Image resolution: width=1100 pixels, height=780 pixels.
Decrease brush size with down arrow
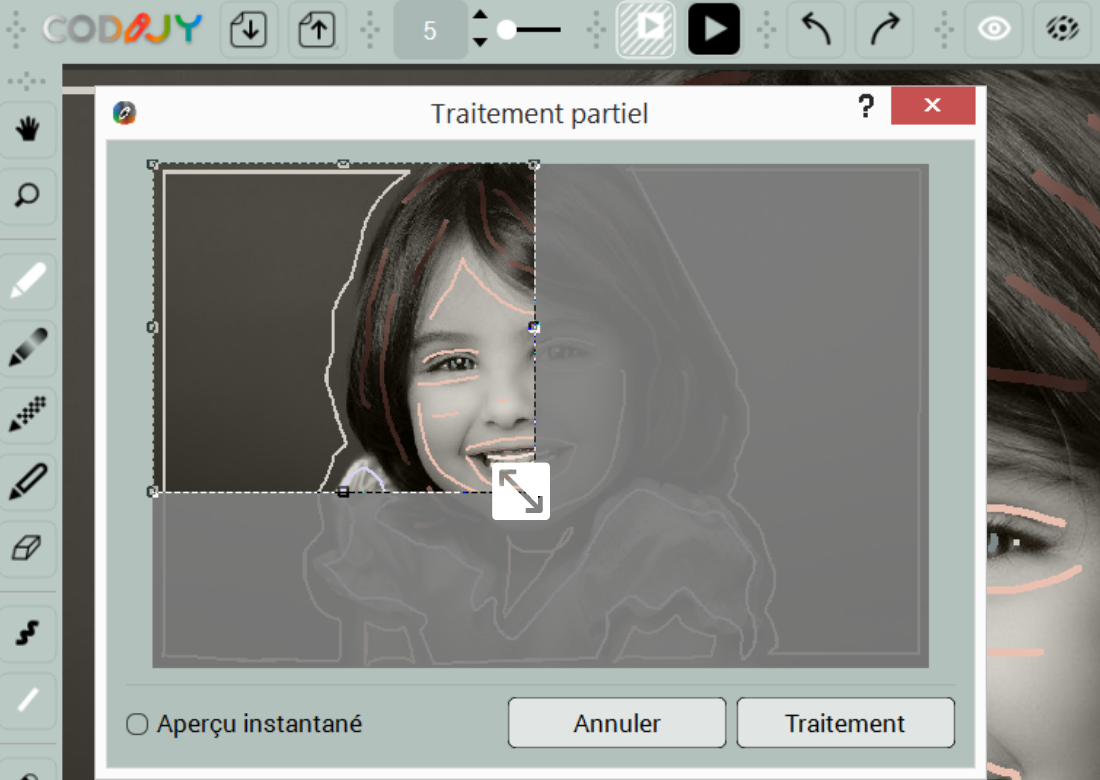[480, 42]
